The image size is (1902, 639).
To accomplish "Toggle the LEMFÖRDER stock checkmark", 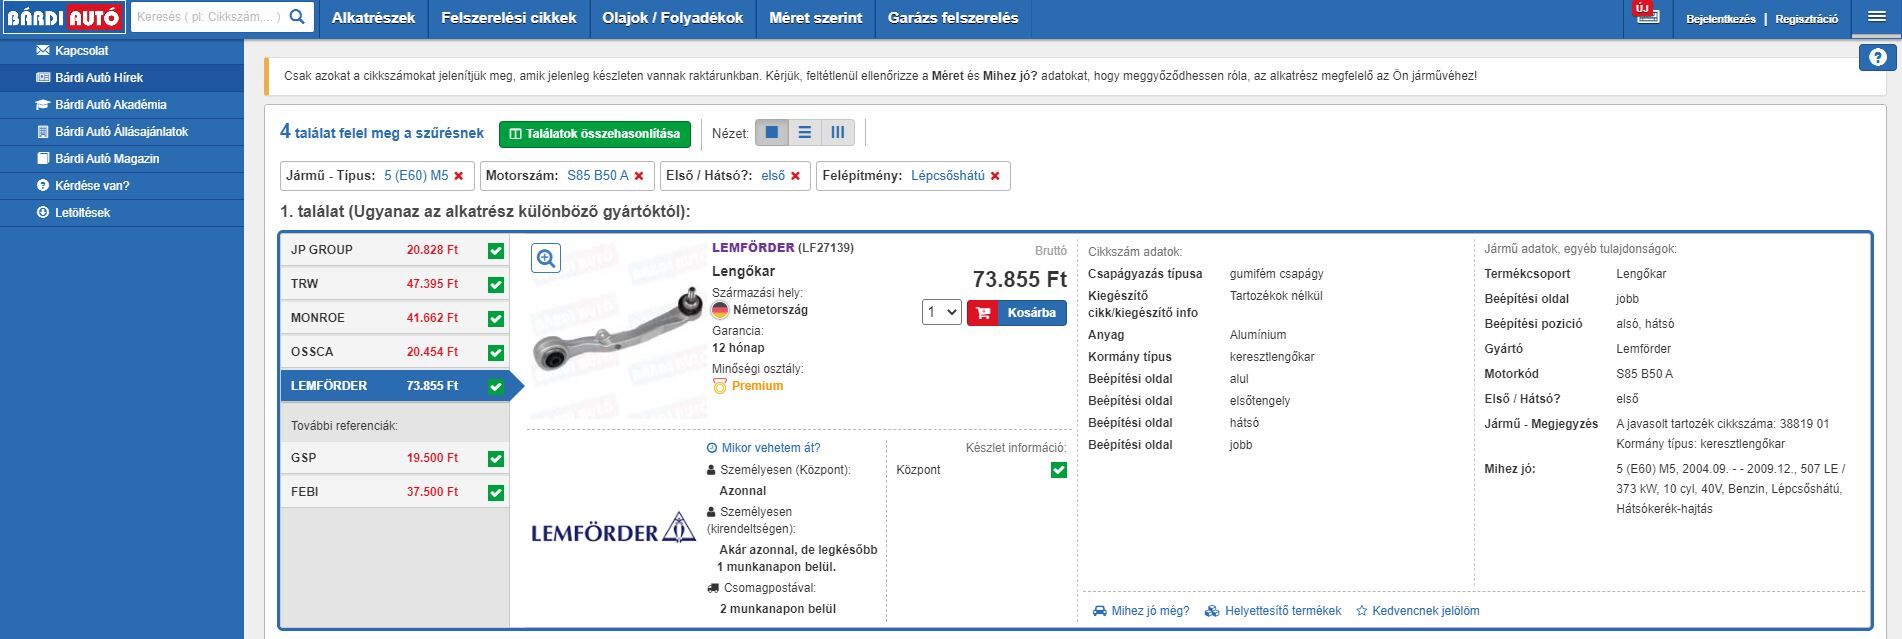I will [x=496, y=387].
